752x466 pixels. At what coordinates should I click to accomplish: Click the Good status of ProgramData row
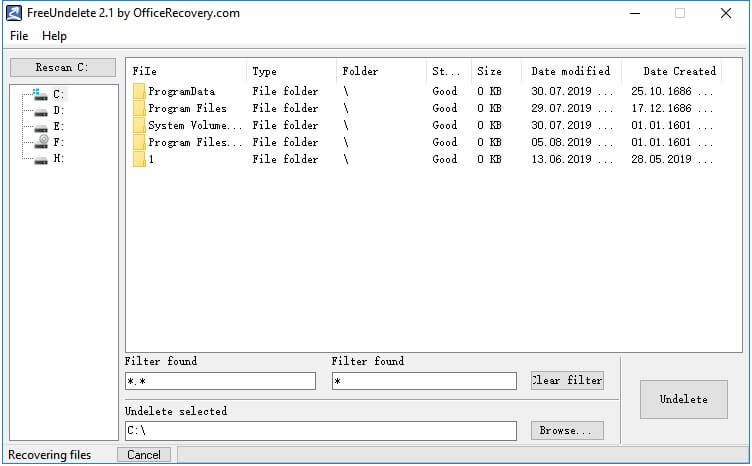click(x=445, y=91)
